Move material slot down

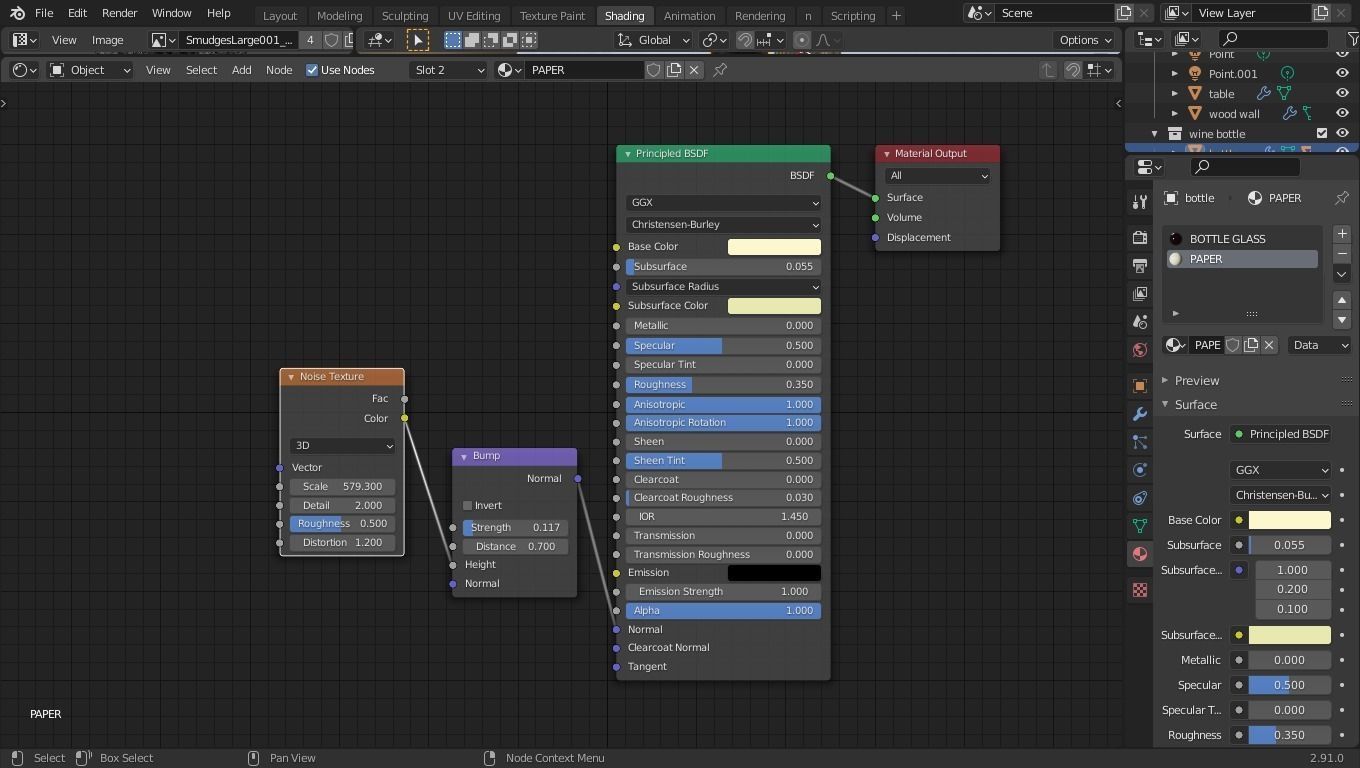(x=1342, y=320)
